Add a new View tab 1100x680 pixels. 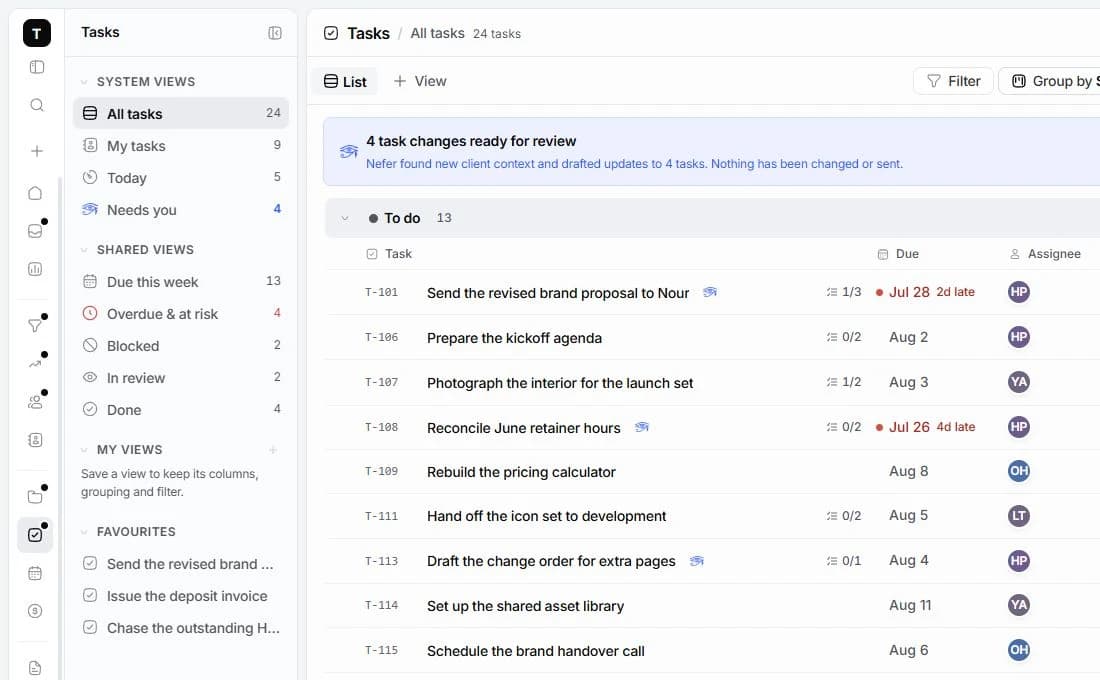(420, 81)
